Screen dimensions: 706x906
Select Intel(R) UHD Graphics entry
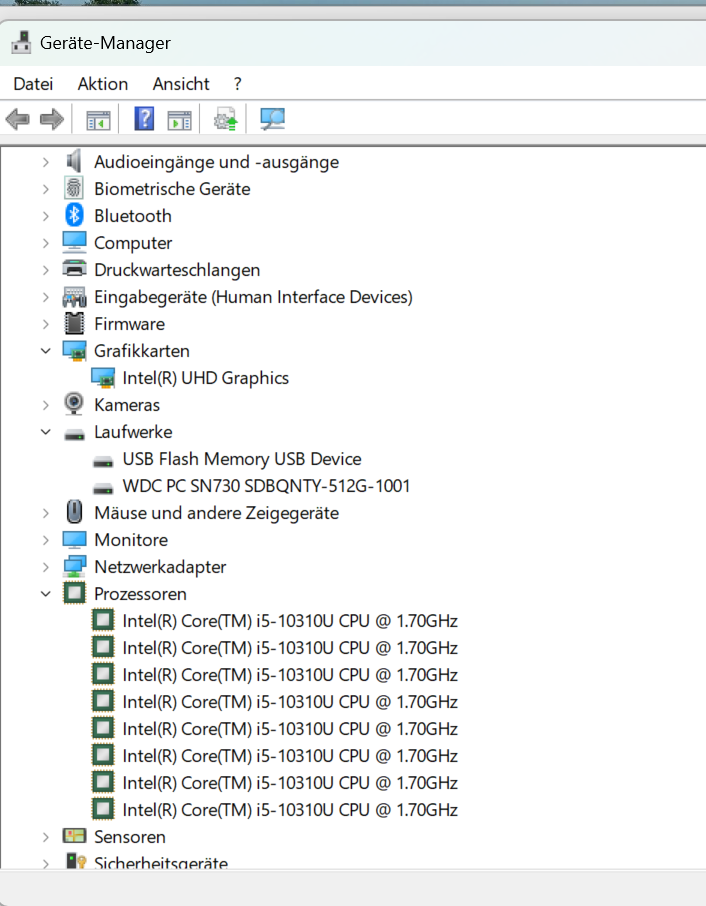pyautogui.click(x=205, y=378)
